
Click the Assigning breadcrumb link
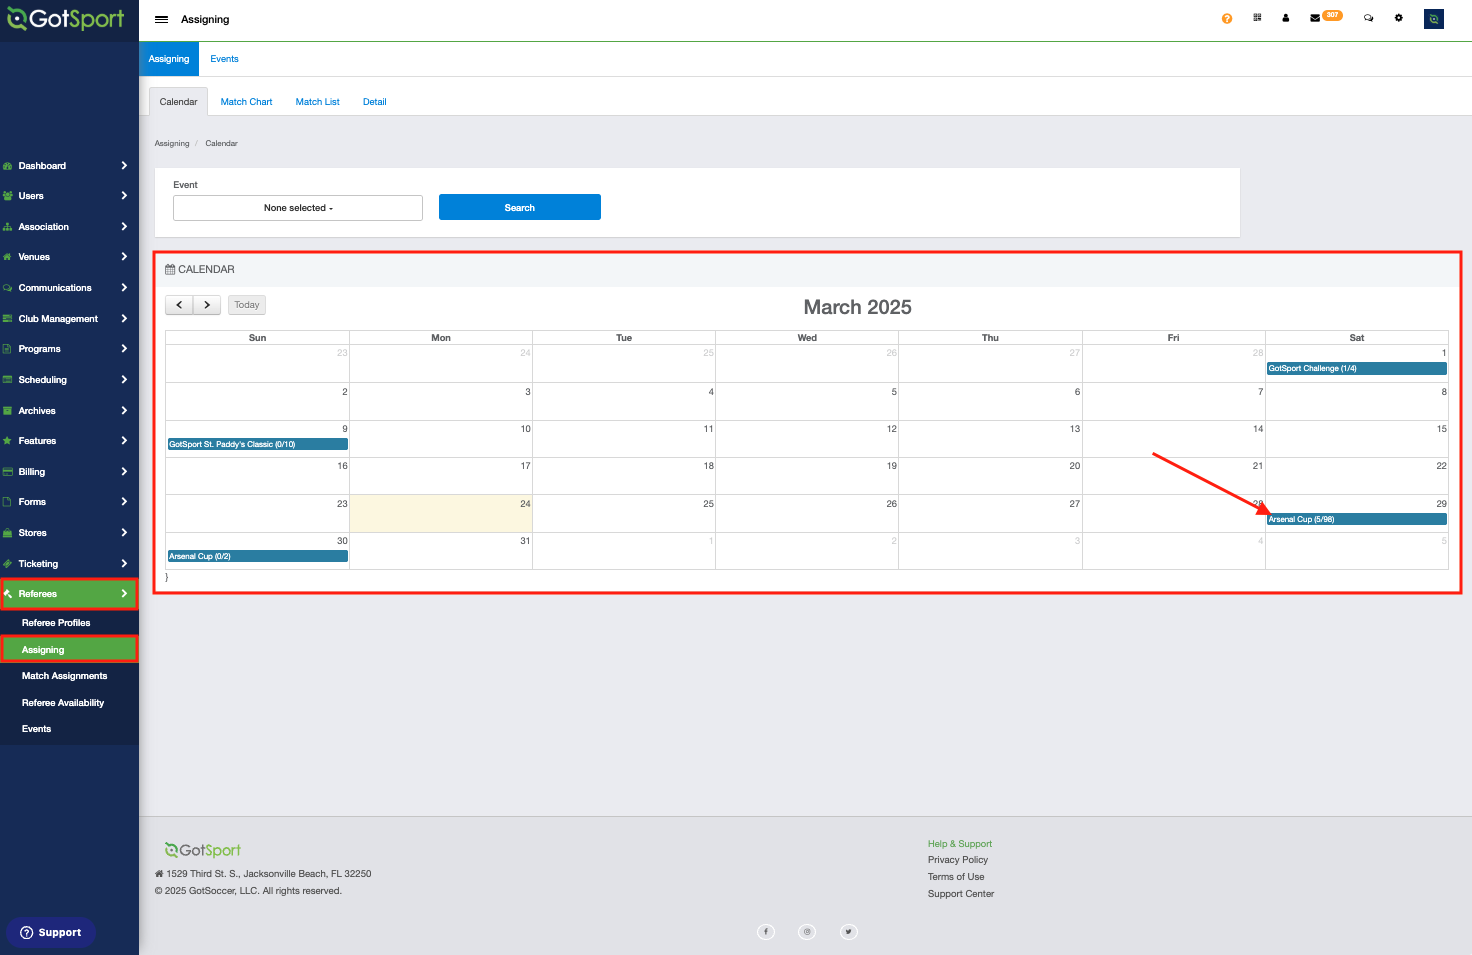172,143
